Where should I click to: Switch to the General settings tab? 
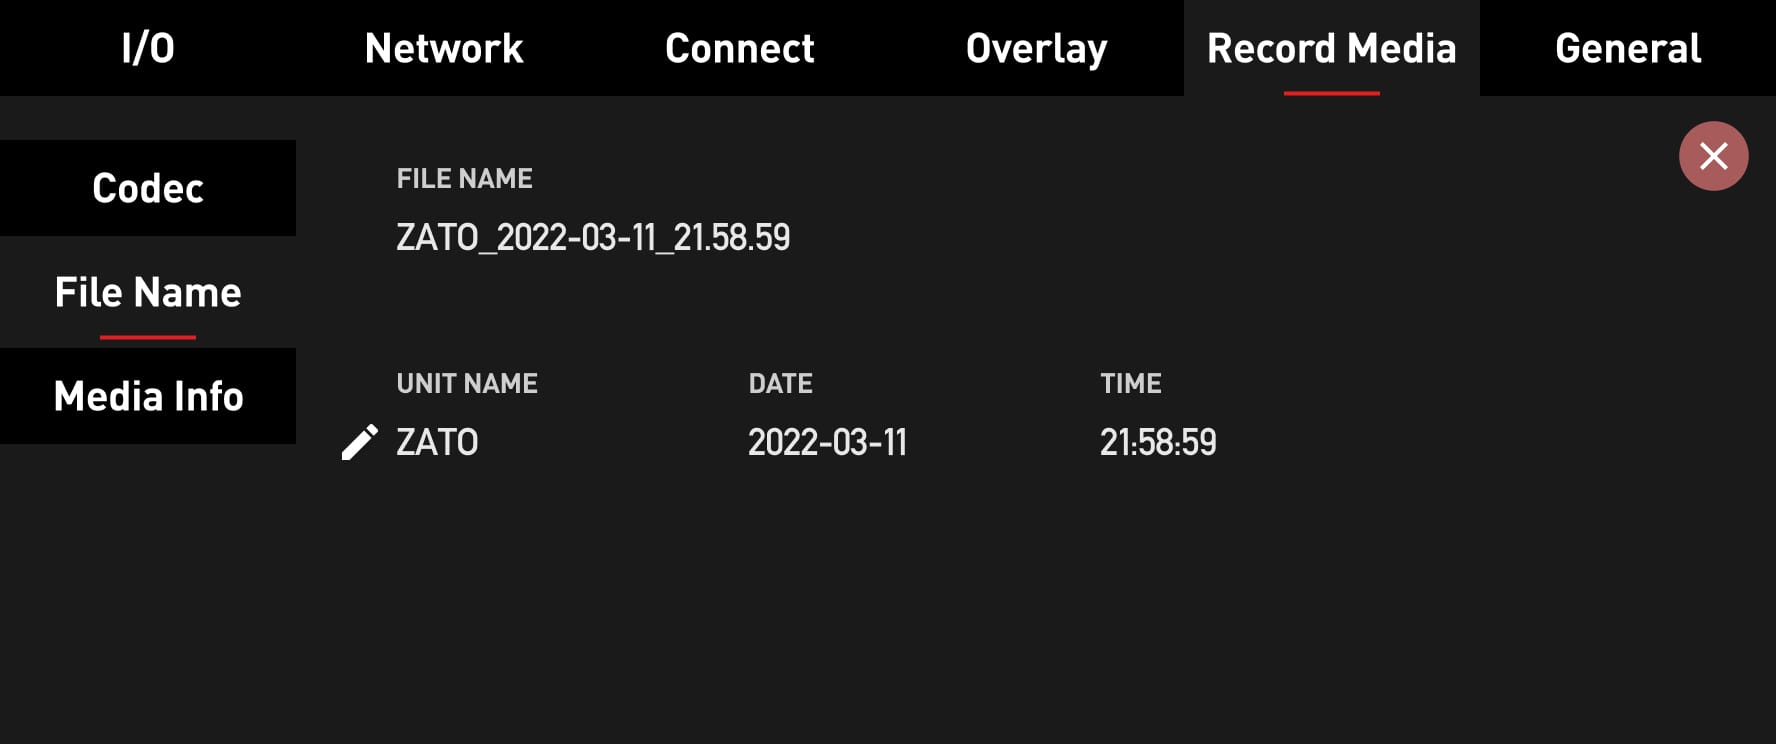(x=1626, y=48)
